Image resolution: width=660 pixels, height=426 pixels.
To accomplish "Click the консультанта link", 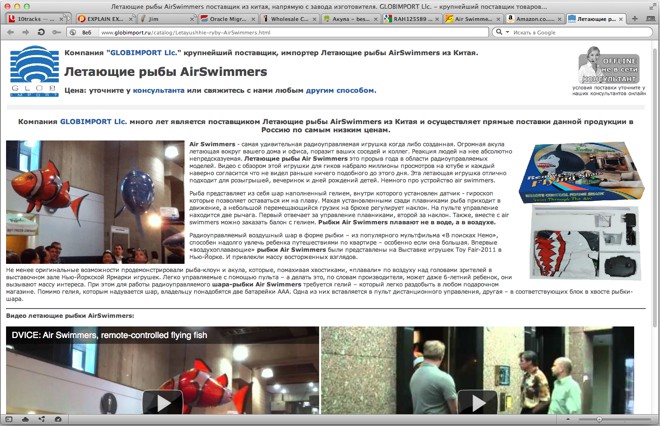I will click(x=159, y=90).
